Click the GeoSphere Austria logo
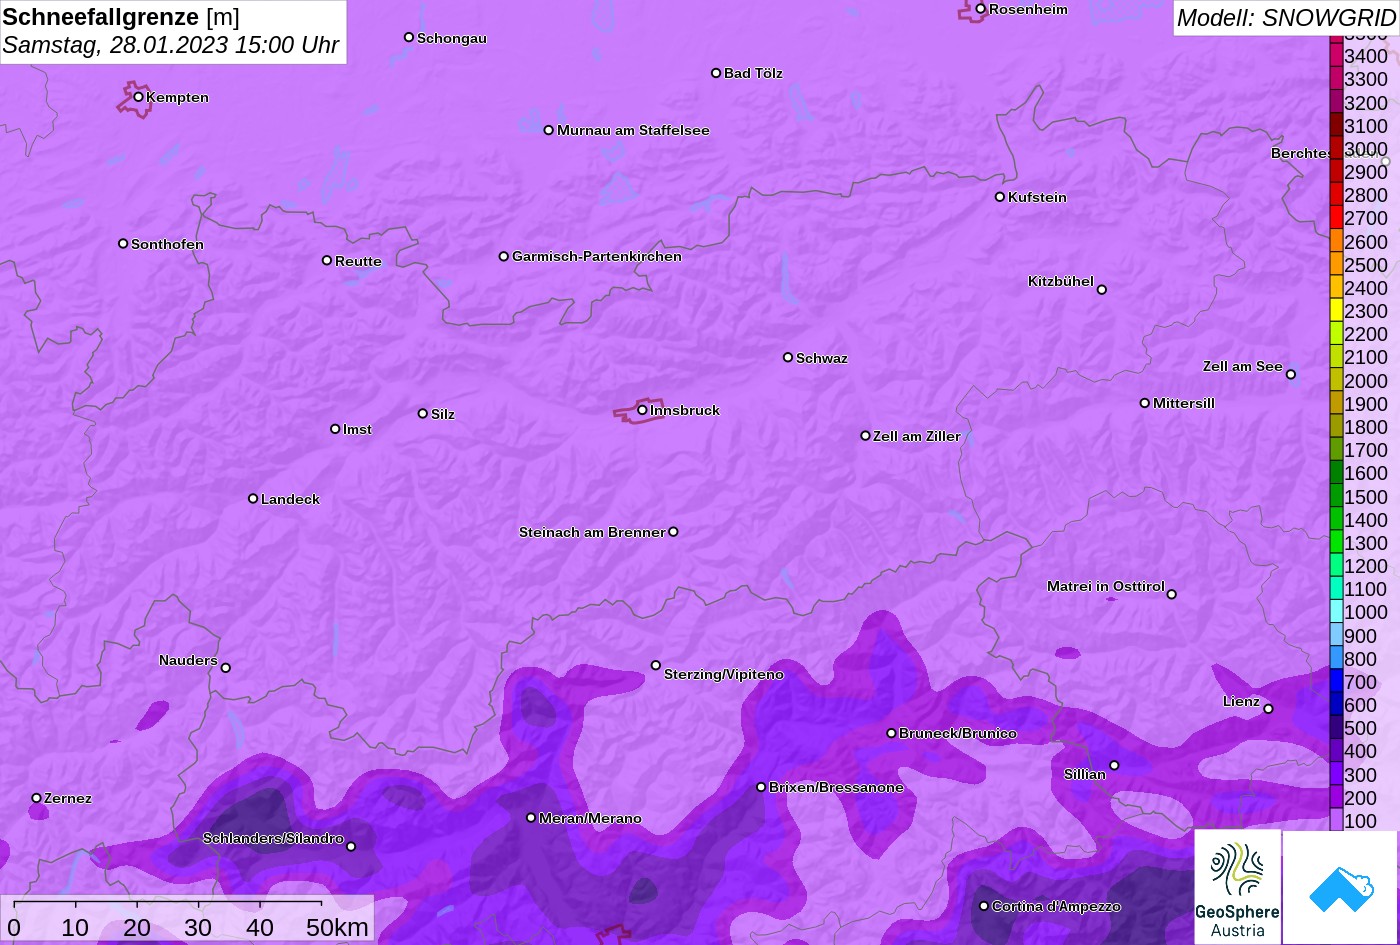 (1237, 887)
